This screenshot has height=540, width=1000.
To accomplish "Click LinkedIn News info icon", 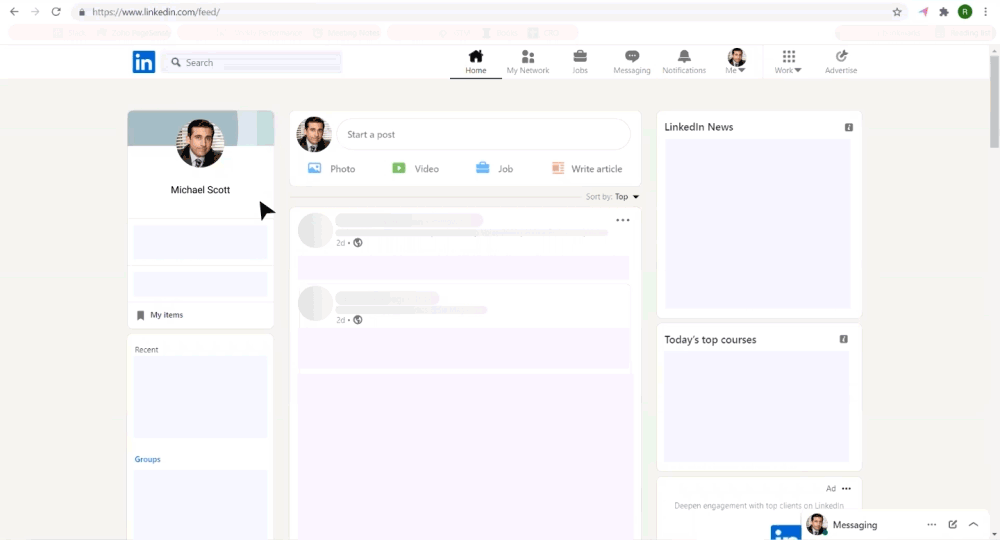I will (x=849, y=128).
